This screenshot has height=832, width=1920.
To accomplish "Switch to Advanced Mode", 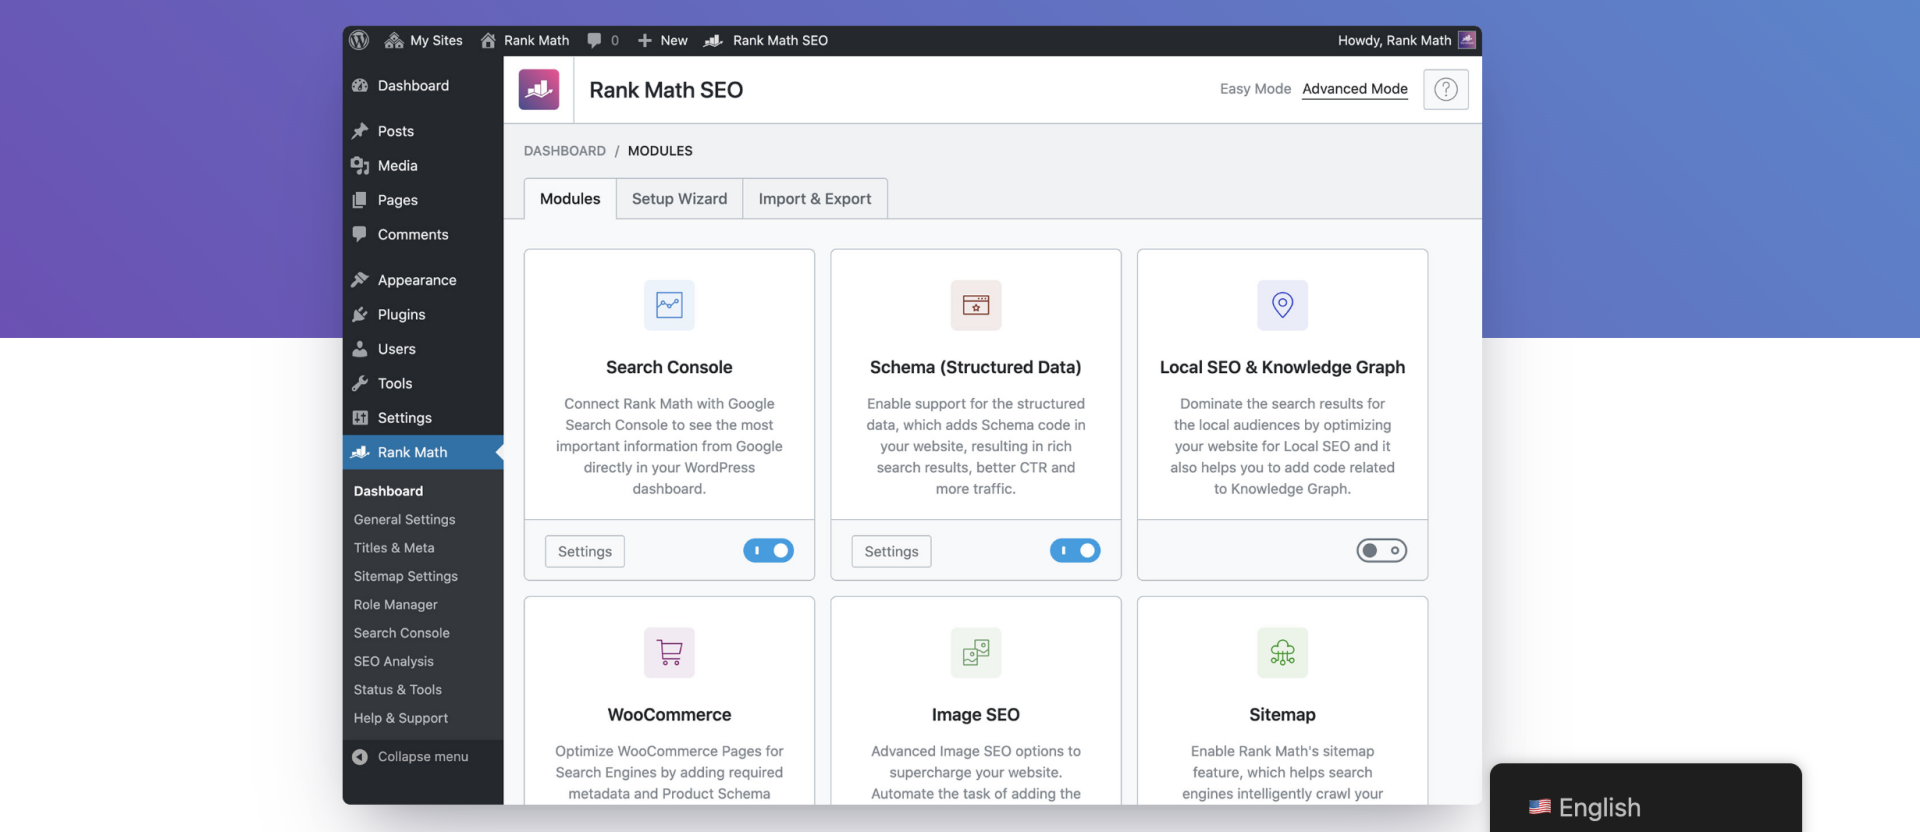I will [x=1355, y=89].
